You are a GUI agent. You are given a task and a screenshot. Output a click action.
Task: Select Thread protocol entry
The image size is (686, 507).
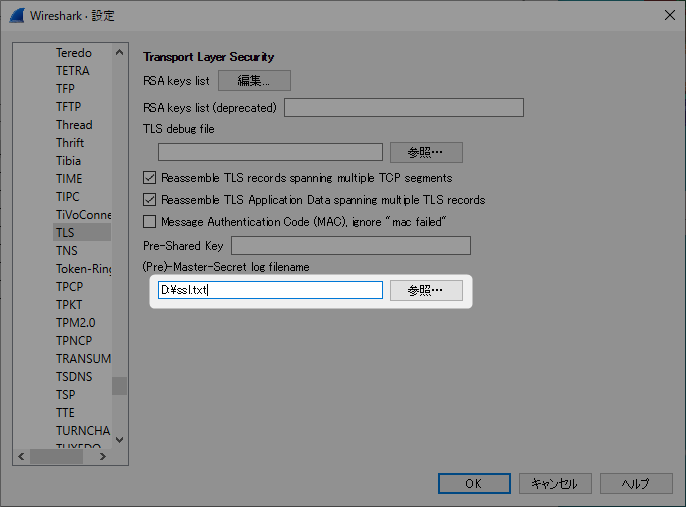pyautogui.click(x=74, y=125)
